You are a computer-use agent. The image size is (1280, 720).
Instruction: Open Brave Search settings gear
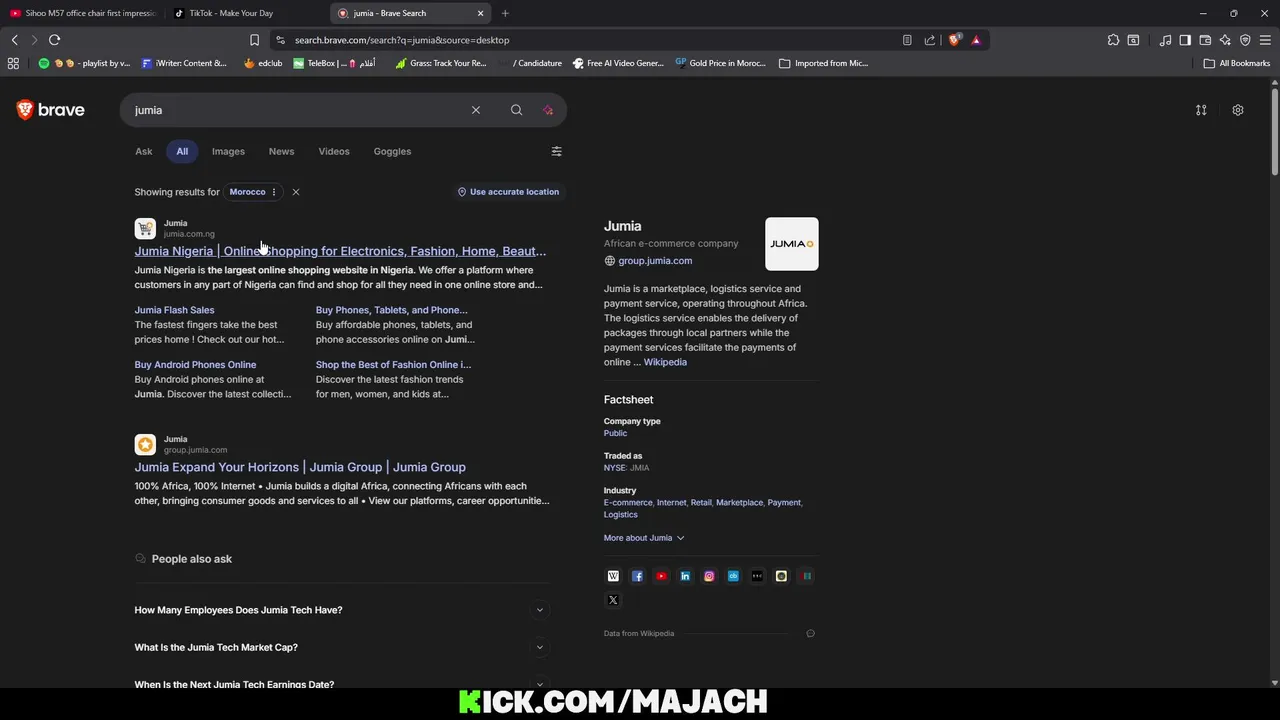pyautogui.click(x=1238, y=110)
